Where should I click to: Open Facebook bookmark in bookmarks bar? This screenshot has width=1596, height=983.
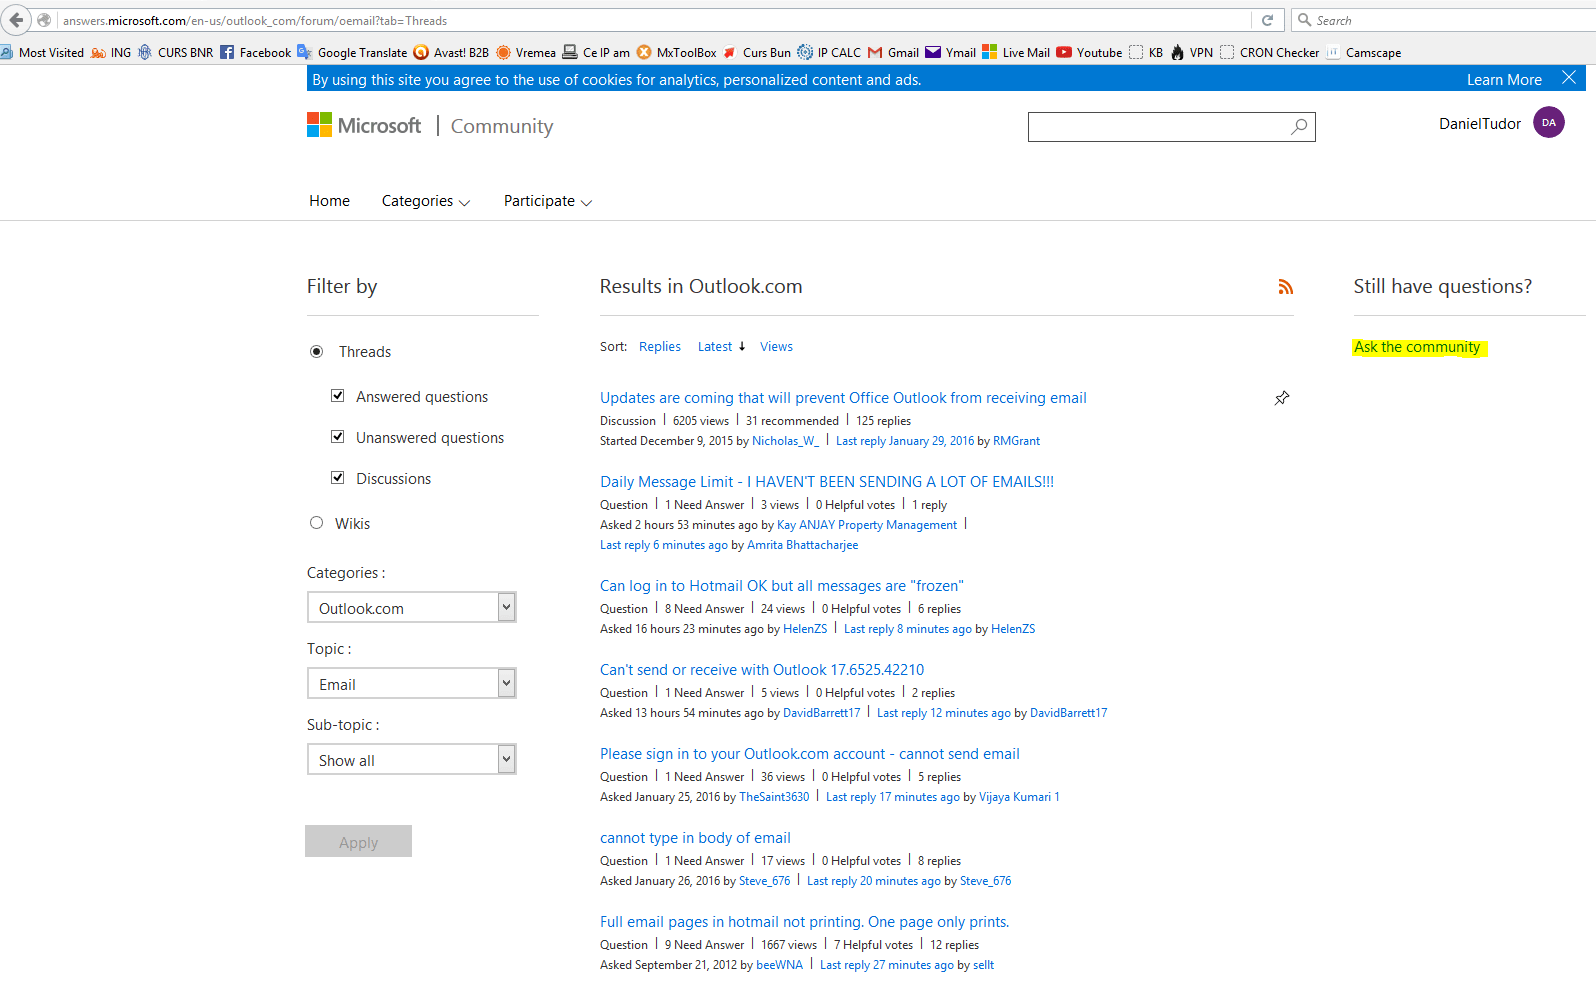255,53
